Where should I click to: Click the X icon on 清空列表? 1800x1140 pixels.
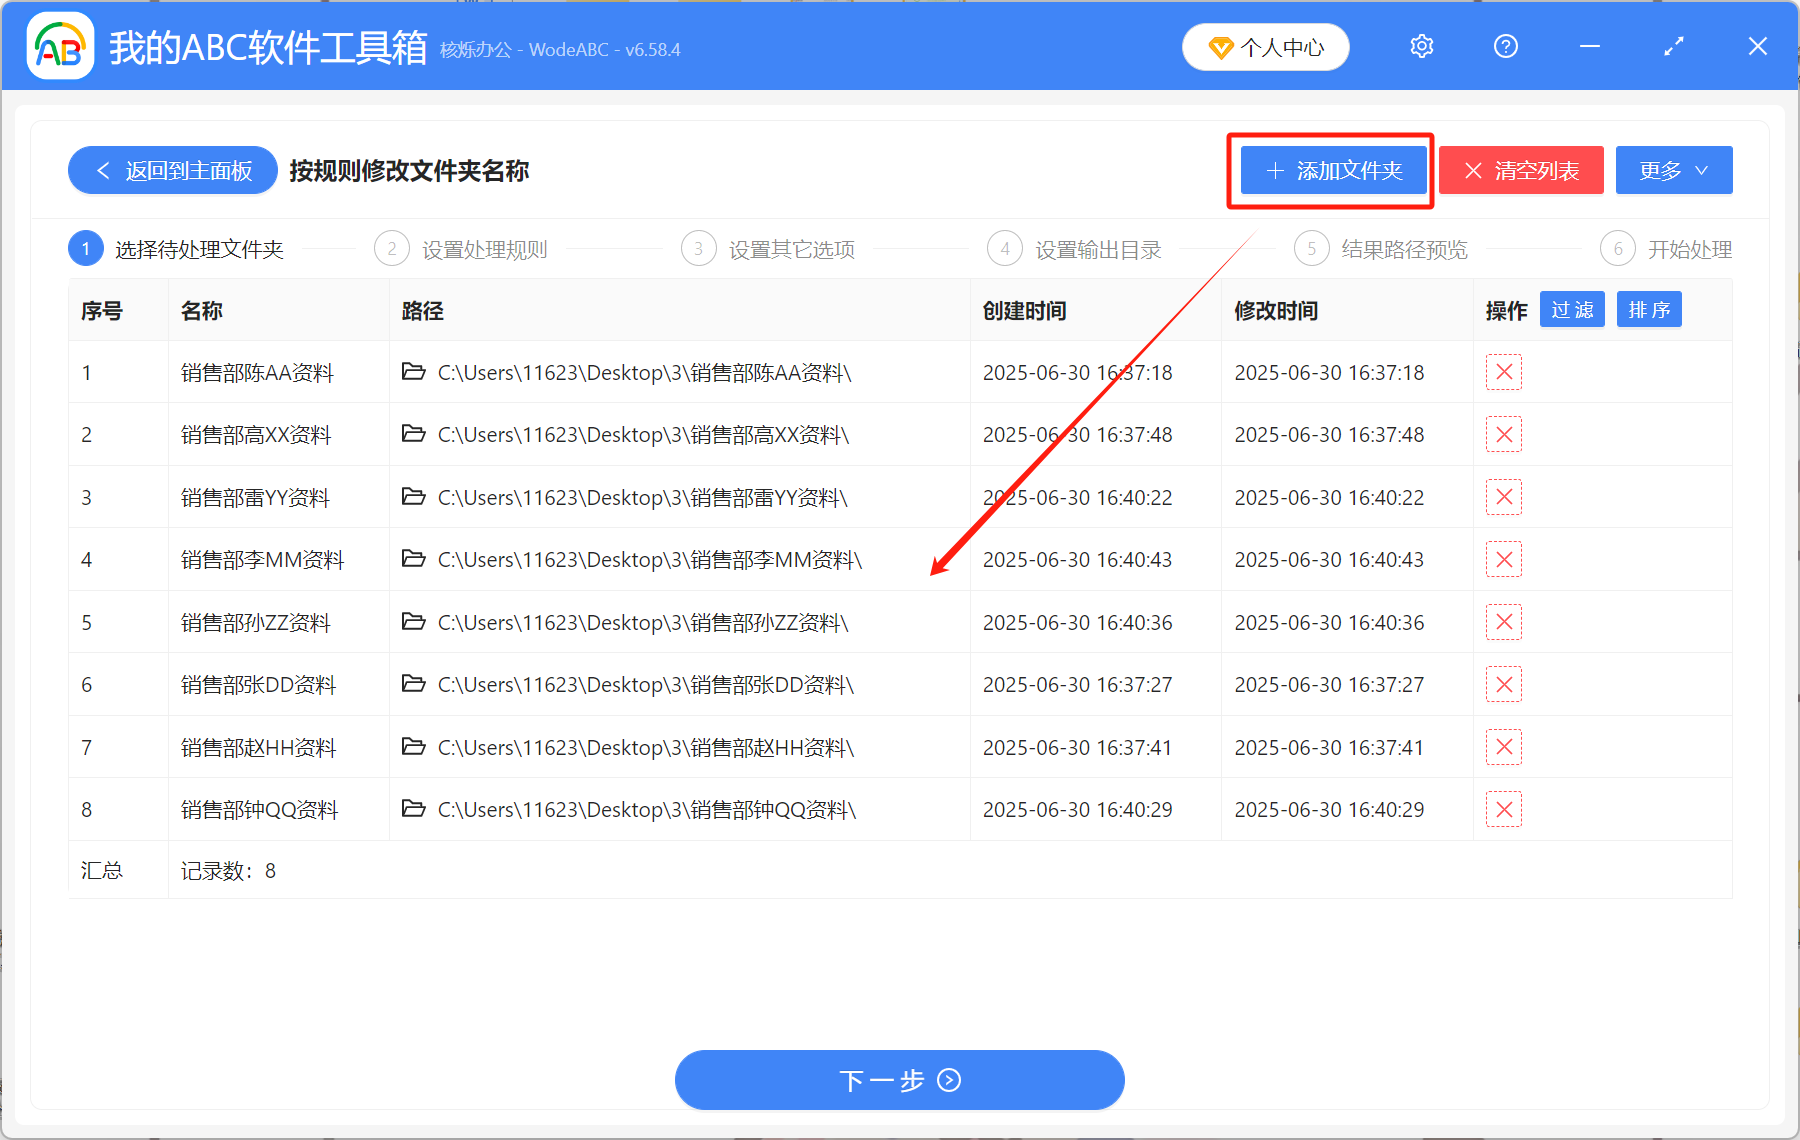(1473, 170)
